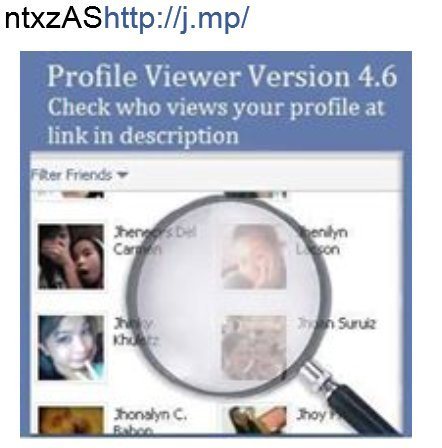Image resolution: width=442 pixels, height=448 pixels.
Task: Click the 'link in description' caption text
Action: tap(143, 136)
